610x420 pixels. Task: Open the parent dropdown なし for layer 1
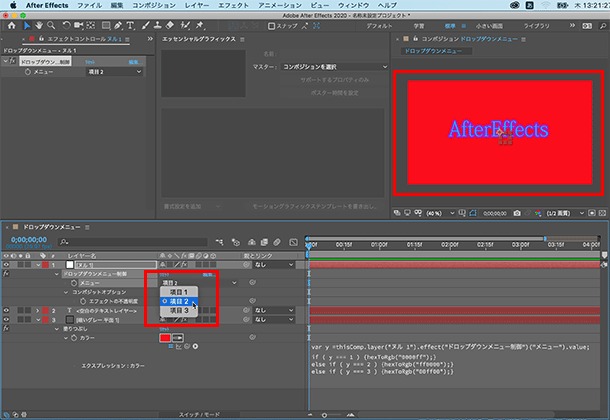[x=274, y=264]
